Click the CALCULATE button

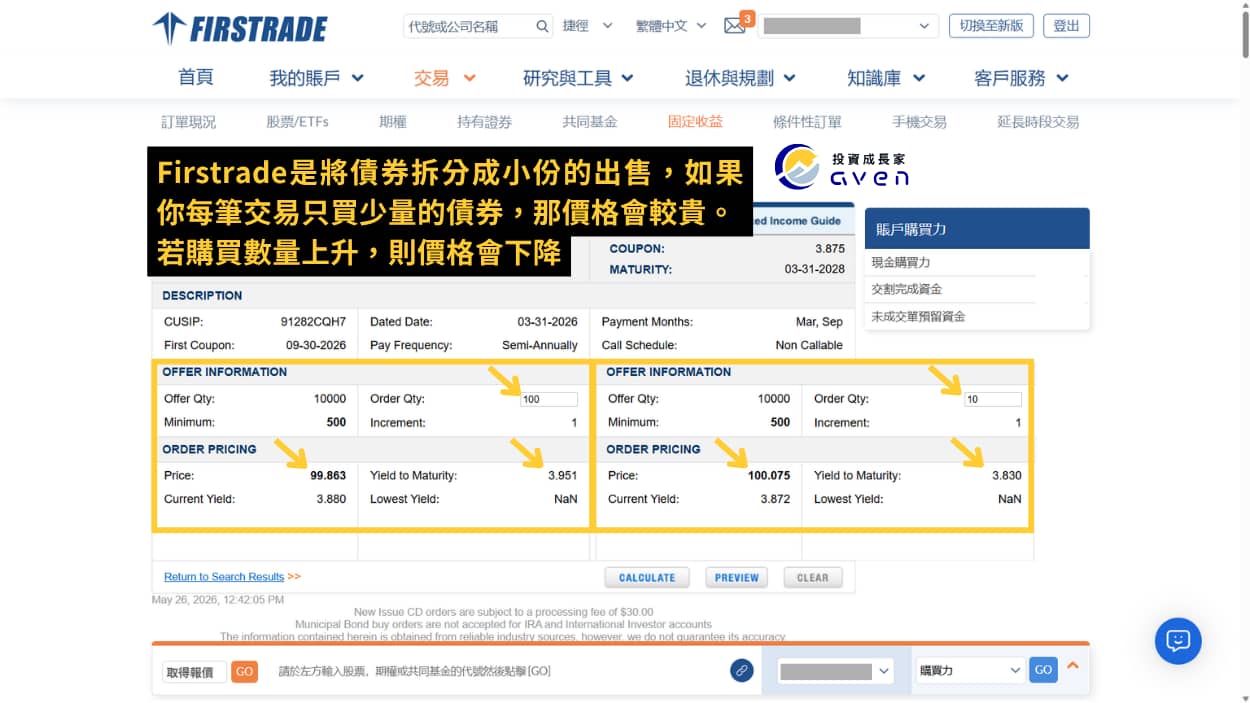click(x=647, y=577)
